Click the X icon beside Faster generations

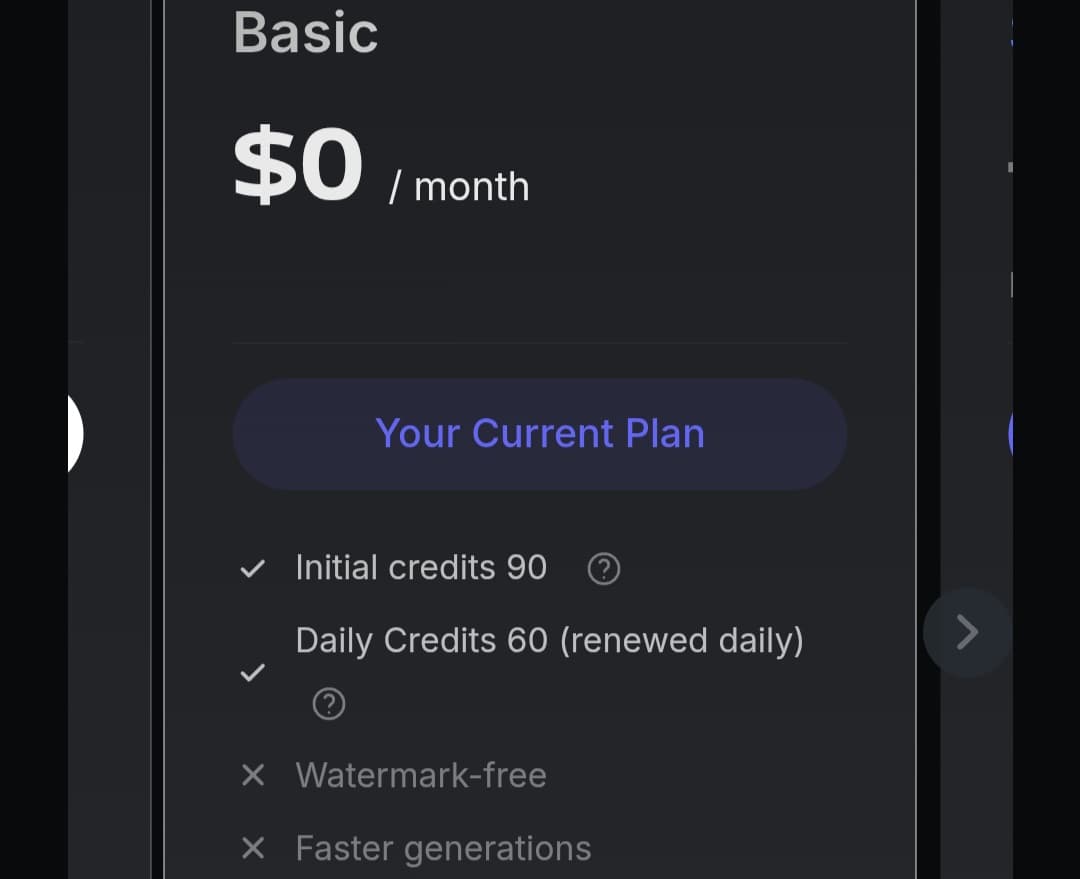tap(253, 848)
